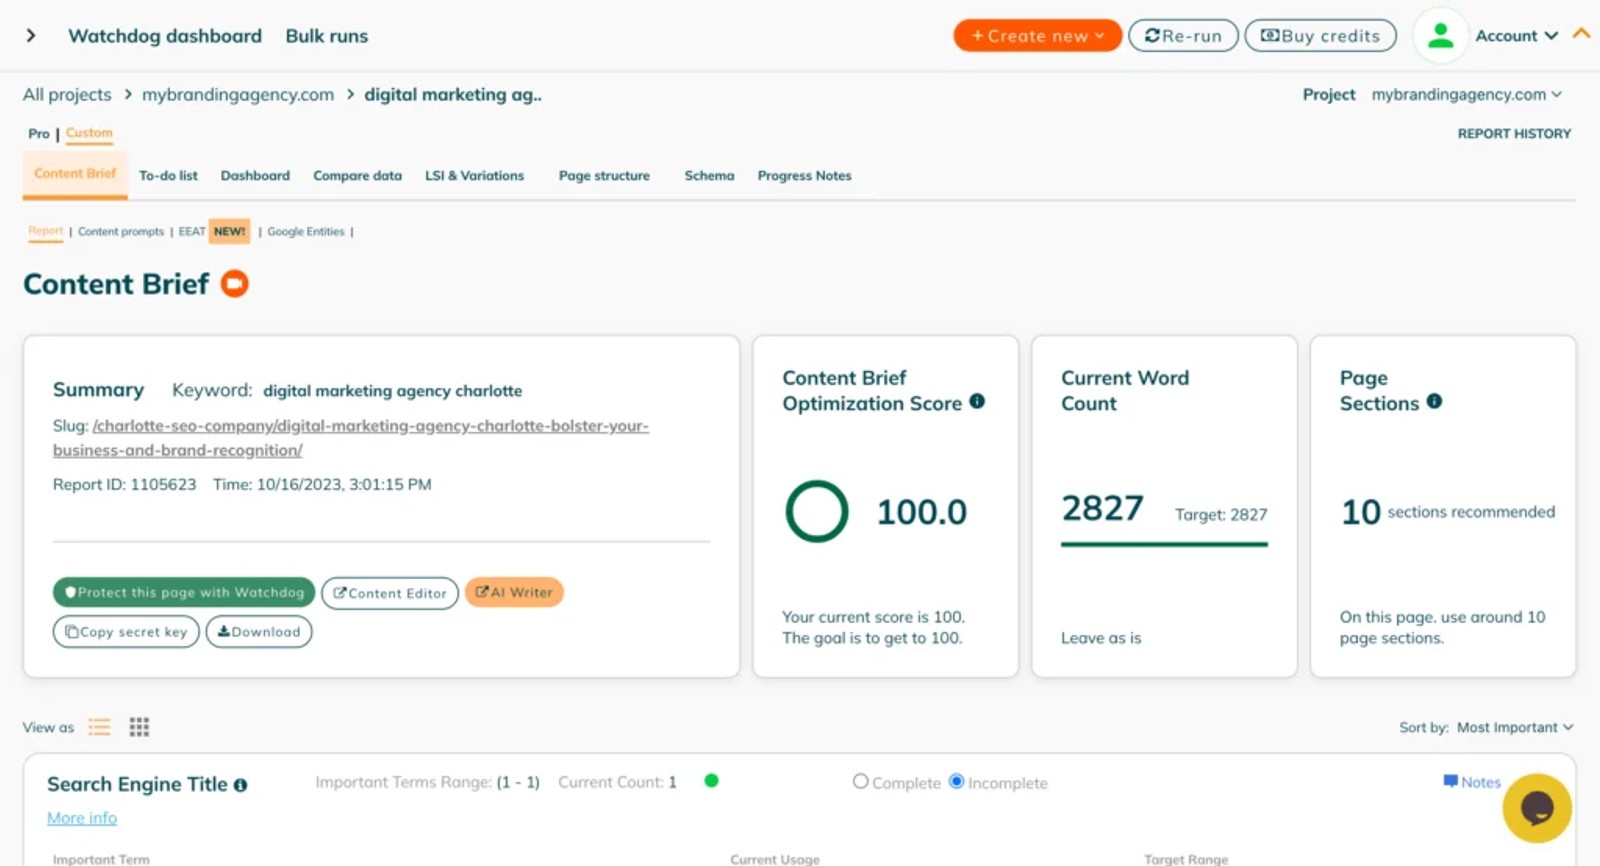Open the Content Brief tab
The image size is (1600, 866).
pyautogui.click(x=75, y=174)
